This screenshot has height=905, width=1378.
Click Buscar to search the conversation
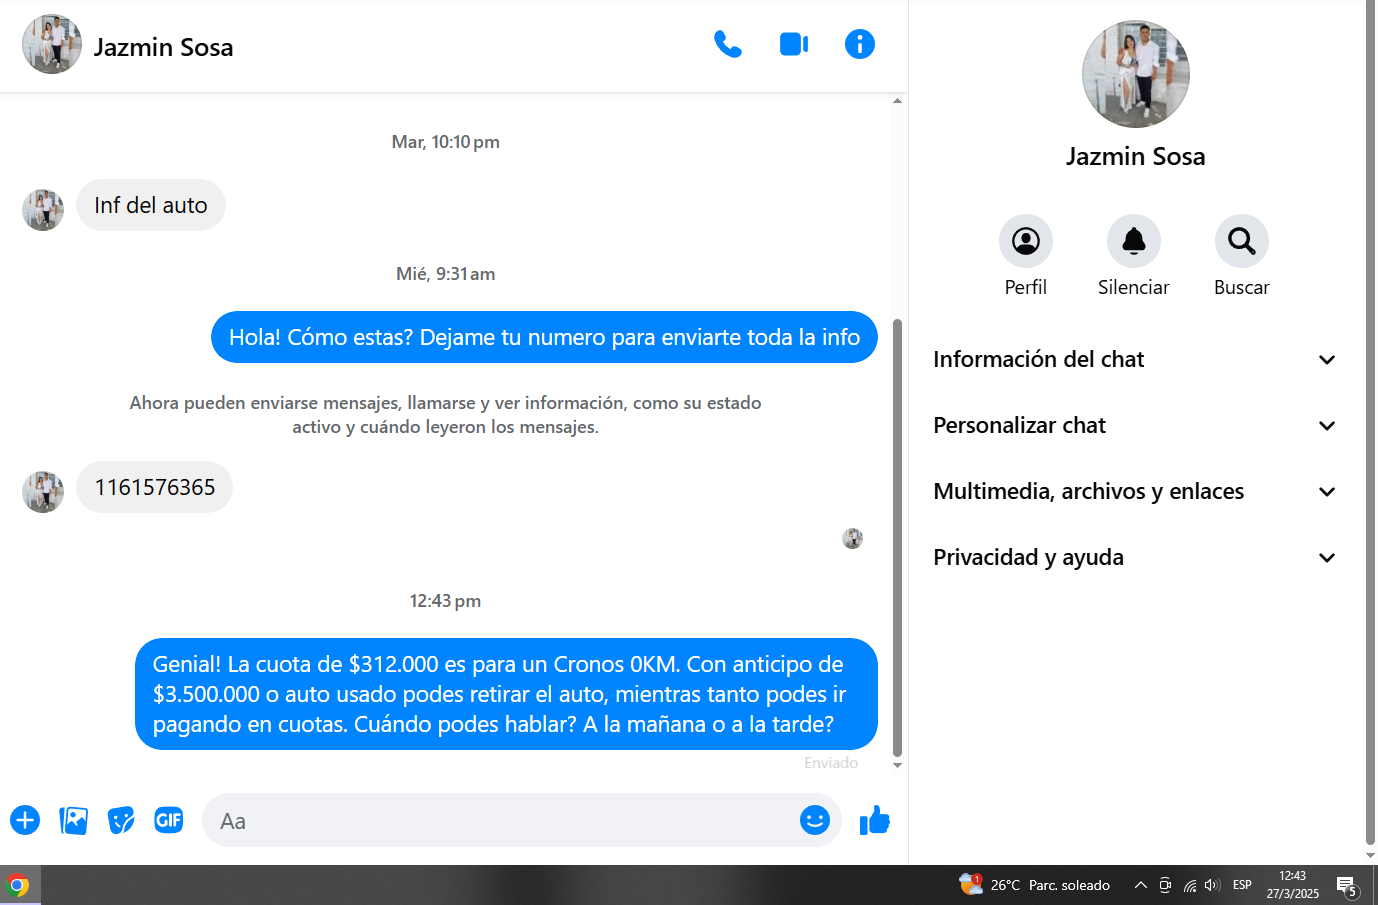pos(1241,241)
